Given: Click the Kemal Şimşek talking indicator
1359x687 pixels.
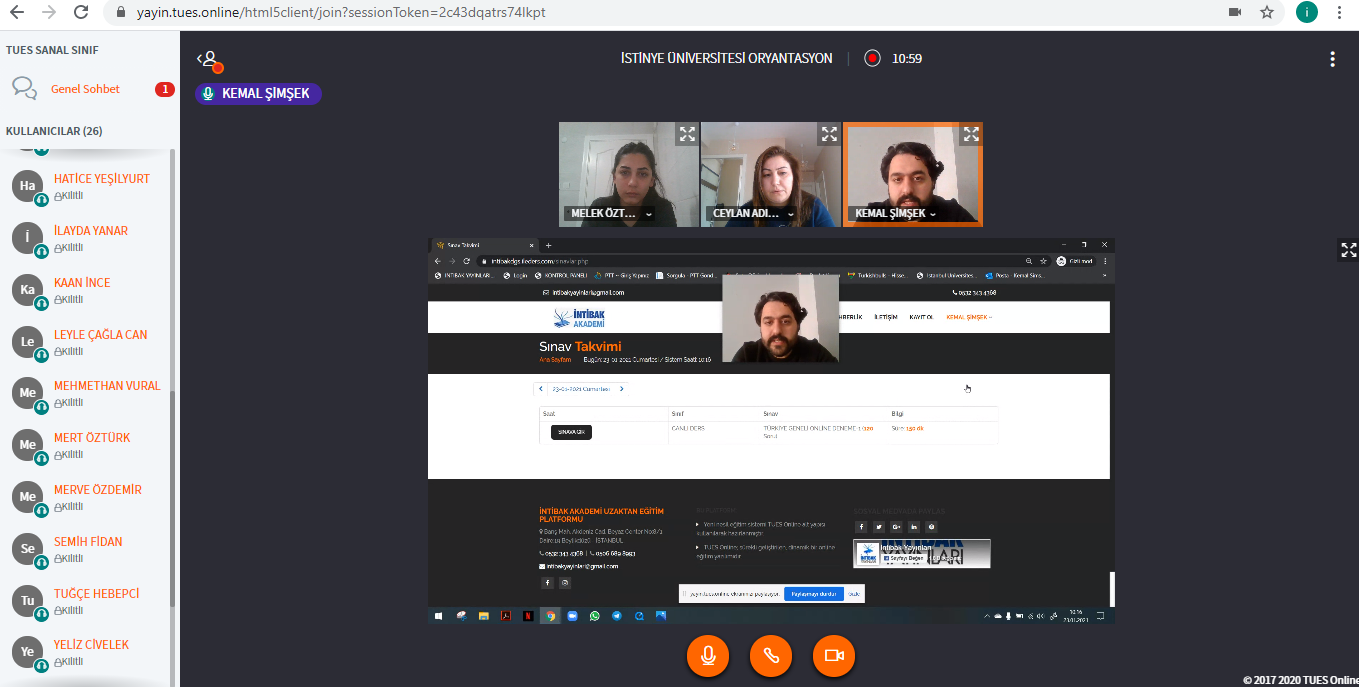Looking at the screenshot, I should (x=258, y=94).
